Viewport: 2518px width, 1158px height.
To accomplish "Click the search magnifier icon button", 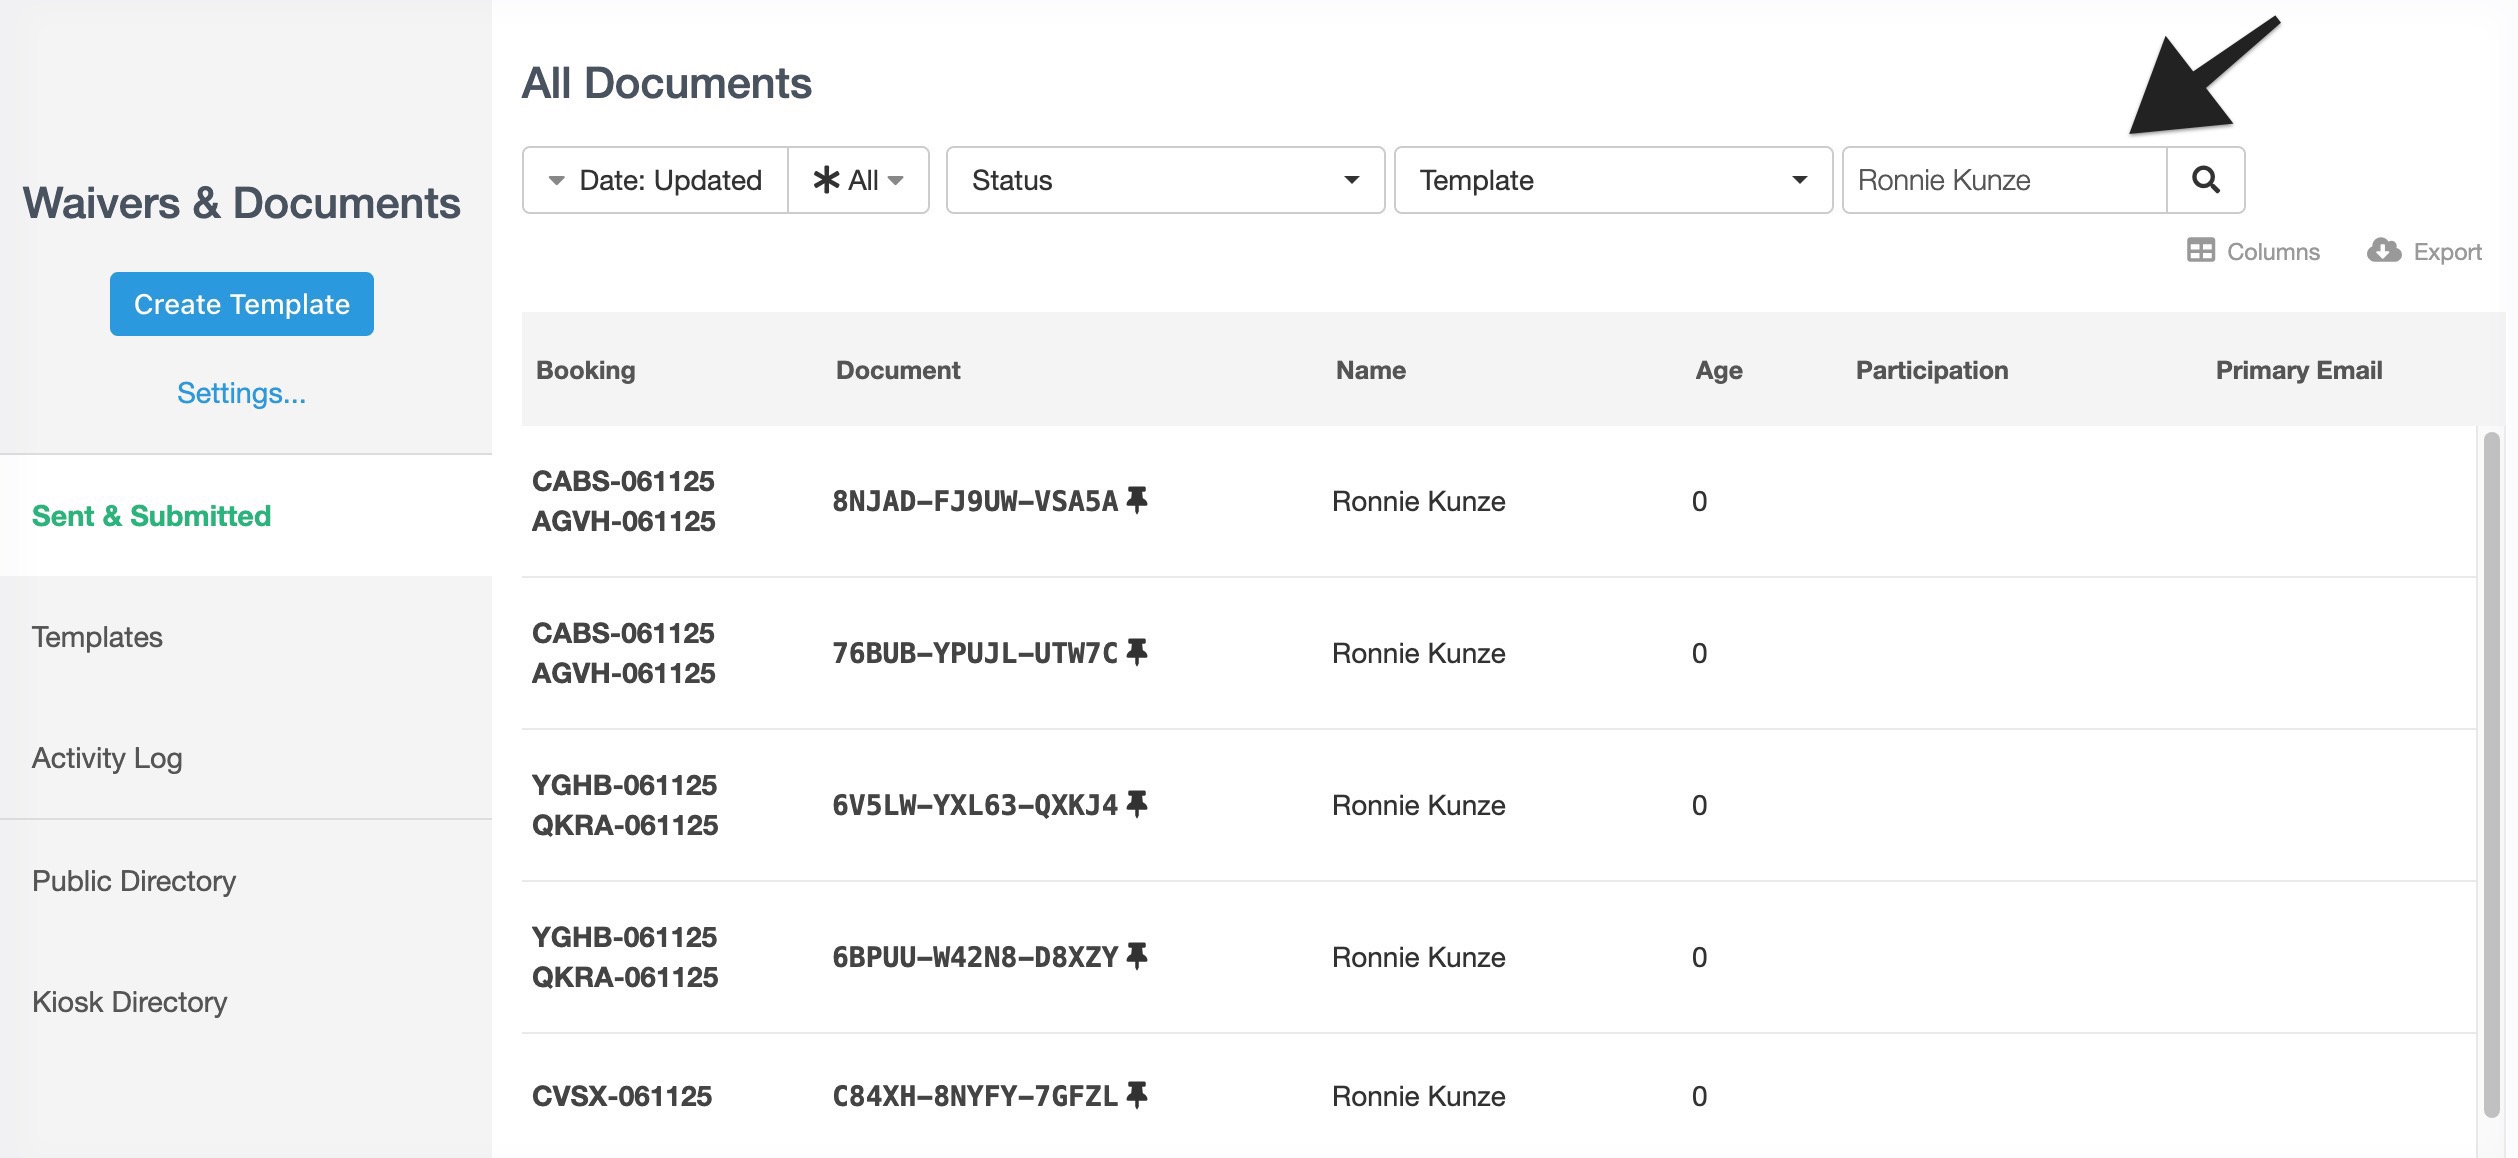I will click(x=2205, y=180).
